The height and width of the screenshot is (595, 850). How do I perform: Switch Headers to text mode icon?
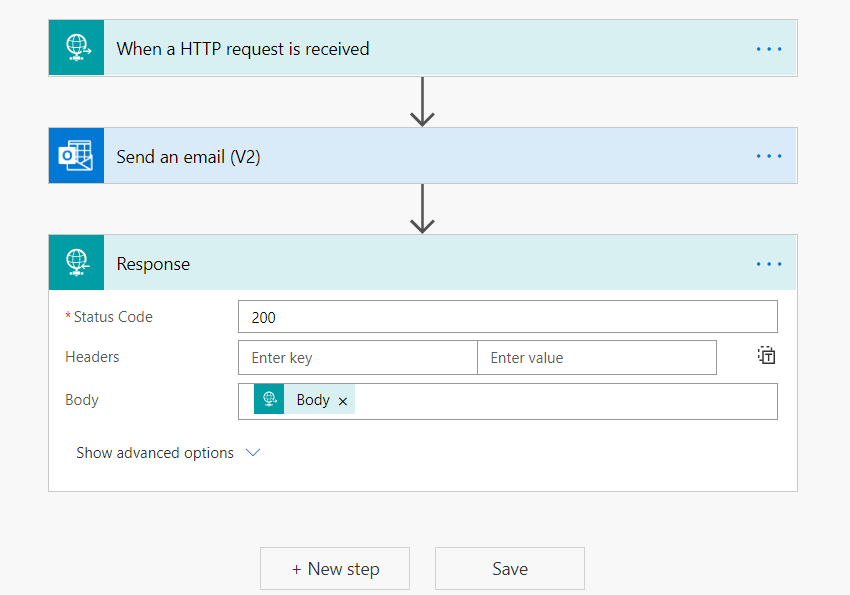tap(766, 356)
